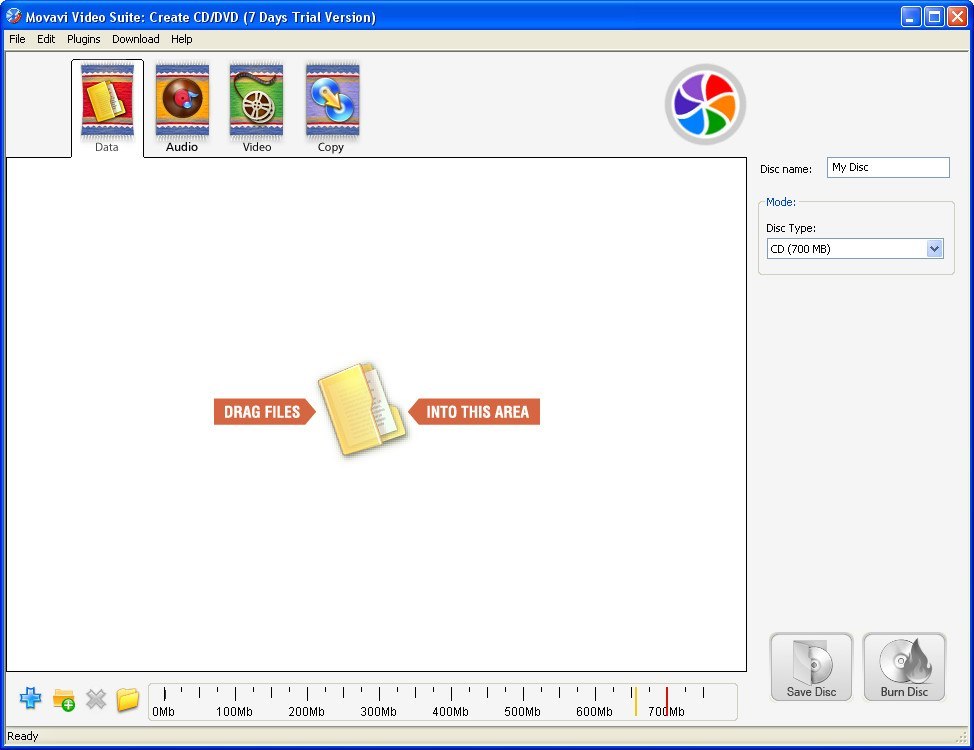Remove selected files with the gray X icon
Image resolution: width=974 pixels, height=750 pixels.
tap(96, 699)
